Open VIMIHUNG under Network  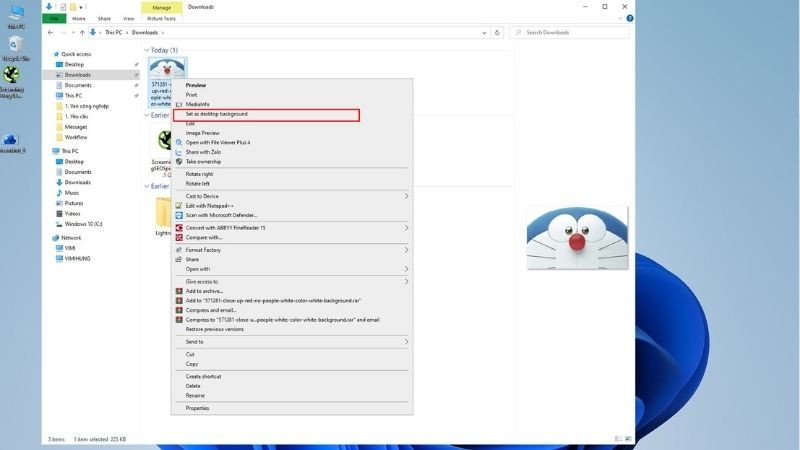77,259
